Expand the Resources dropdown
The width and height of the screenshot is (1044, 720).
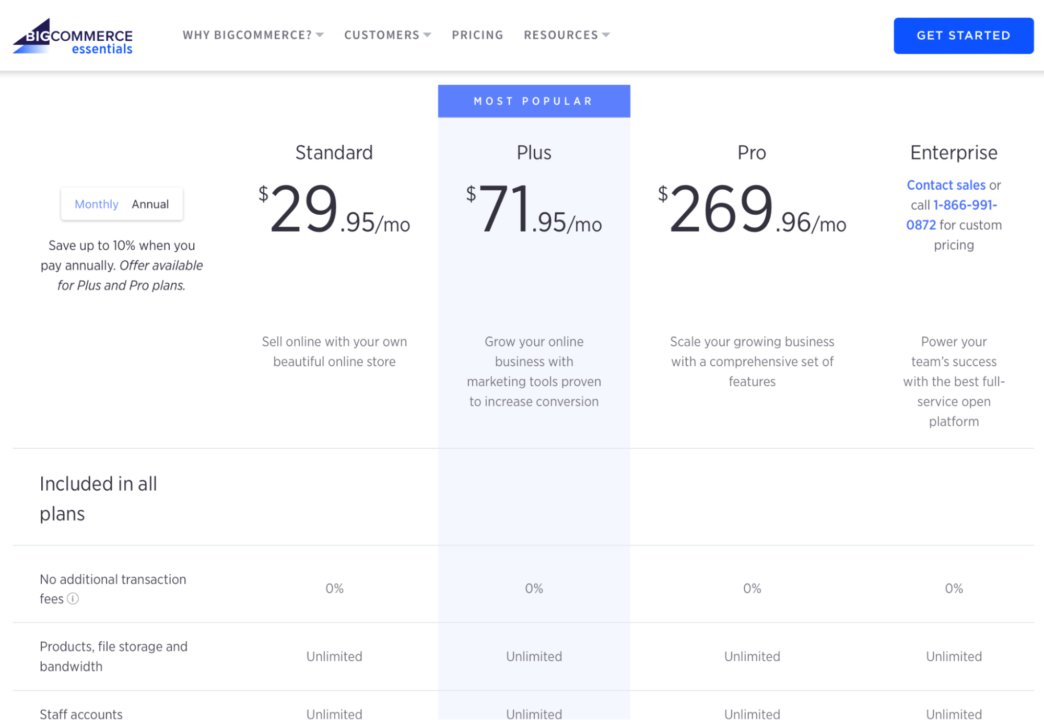click(567, 35)
